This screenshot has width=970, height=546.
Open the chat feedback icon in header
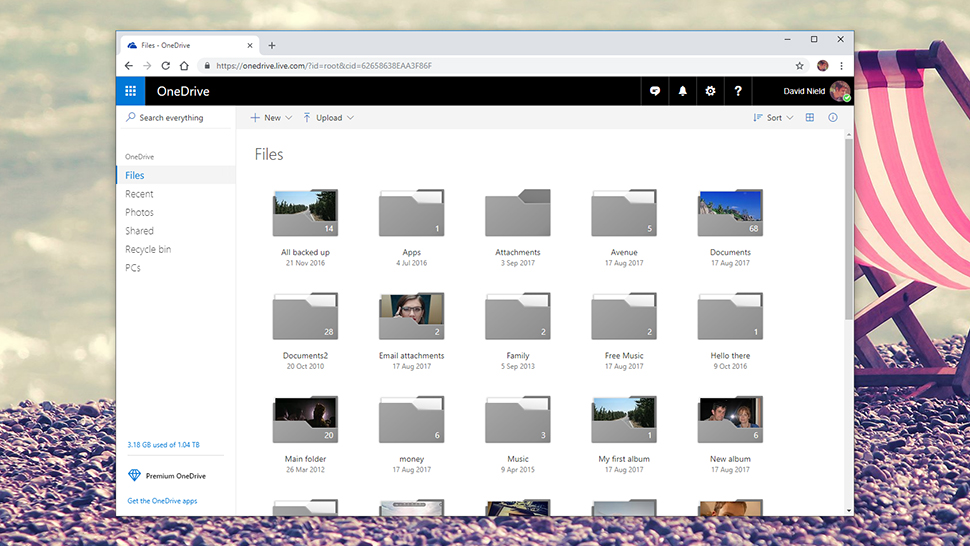pyautogui.click(x=655, y=91)
